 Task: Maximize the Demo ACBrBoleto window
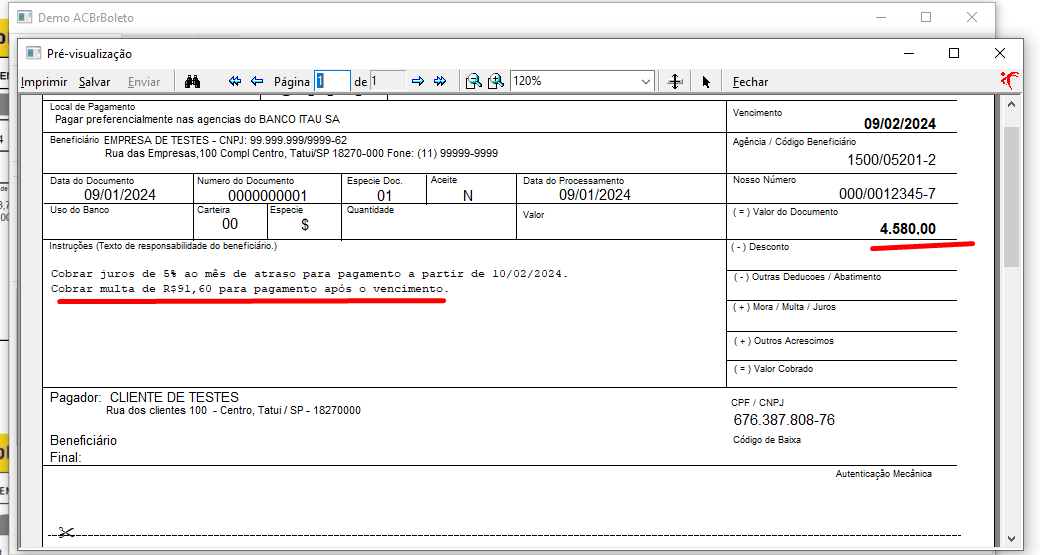(926, 17)
